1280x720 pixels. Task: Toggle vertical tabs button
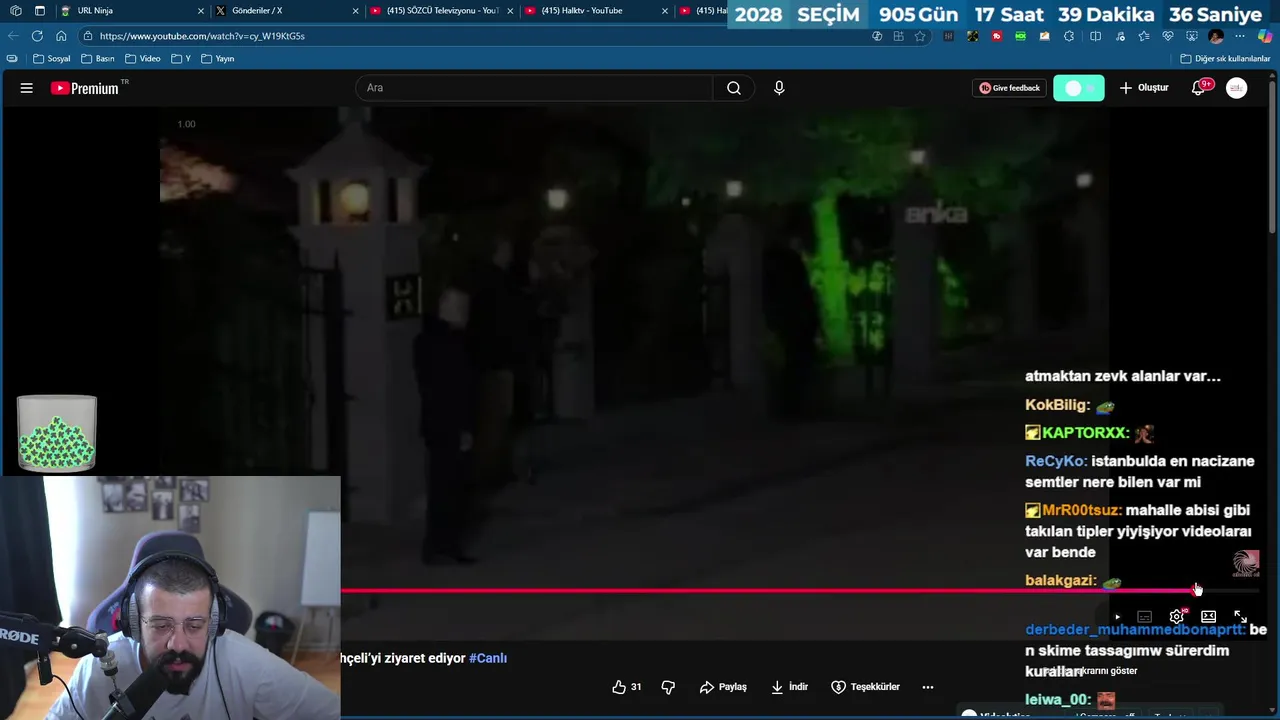coord(39,11)
